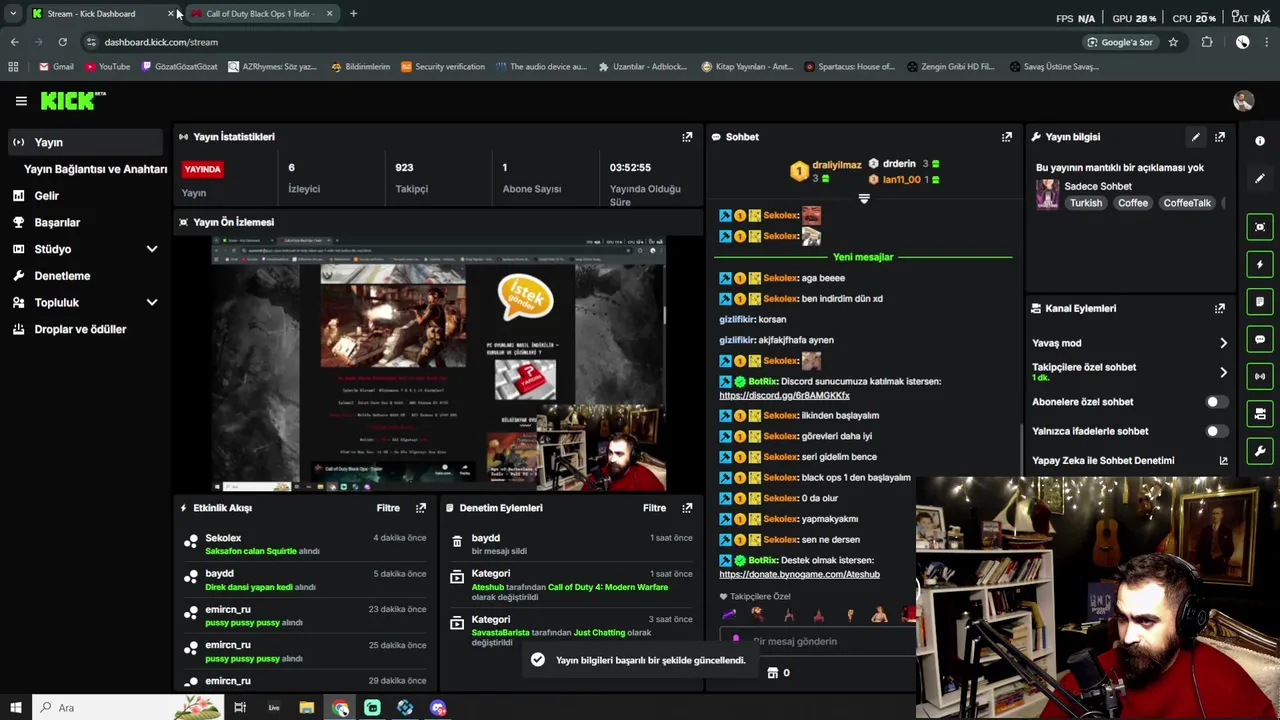The width and height of the screenshot is (1280, 720).
Task: Open the YouTube bookmark
Action: [107, 67]
